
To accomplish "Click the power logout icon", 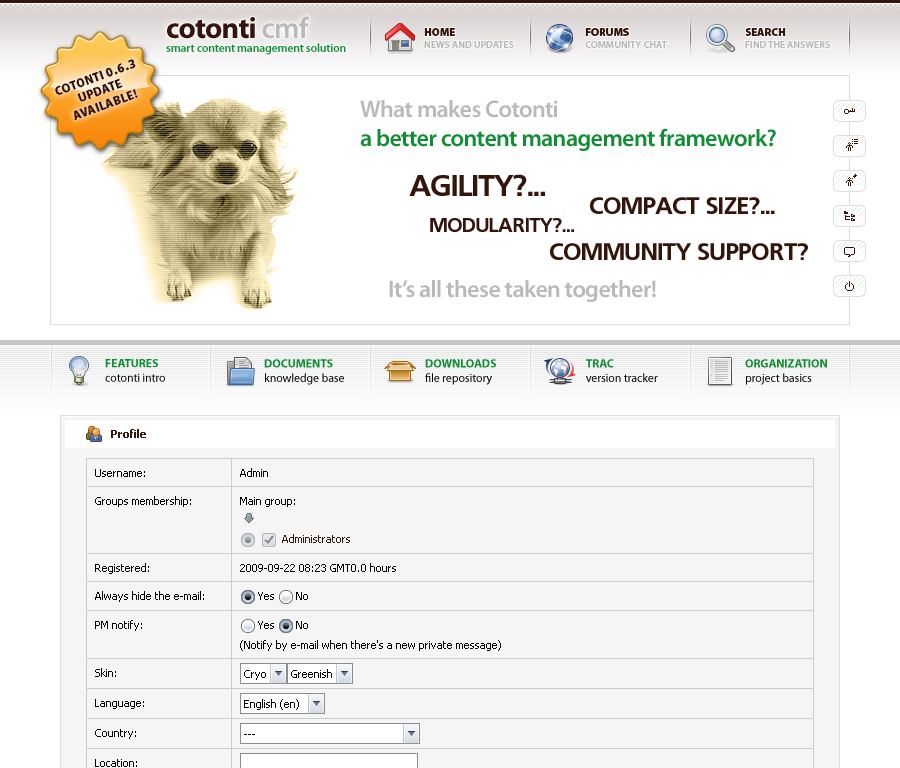I will click(x=849, y=286).
